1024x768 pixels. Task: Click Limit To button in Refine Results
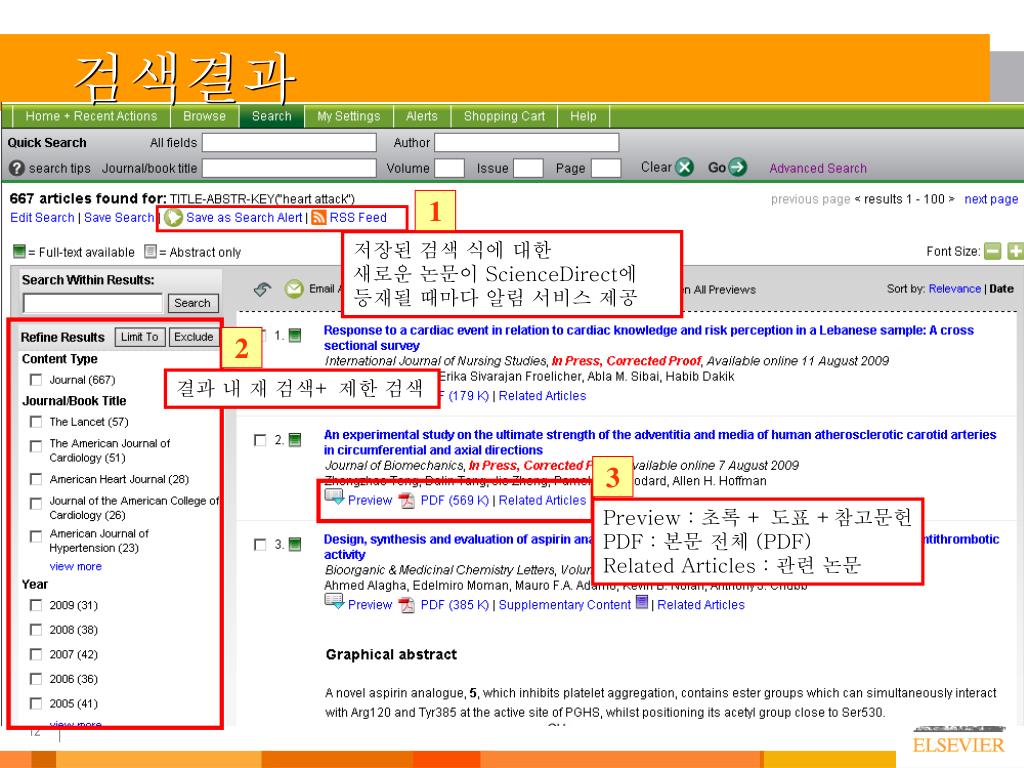pyautogui.click(x=140, y=337)
